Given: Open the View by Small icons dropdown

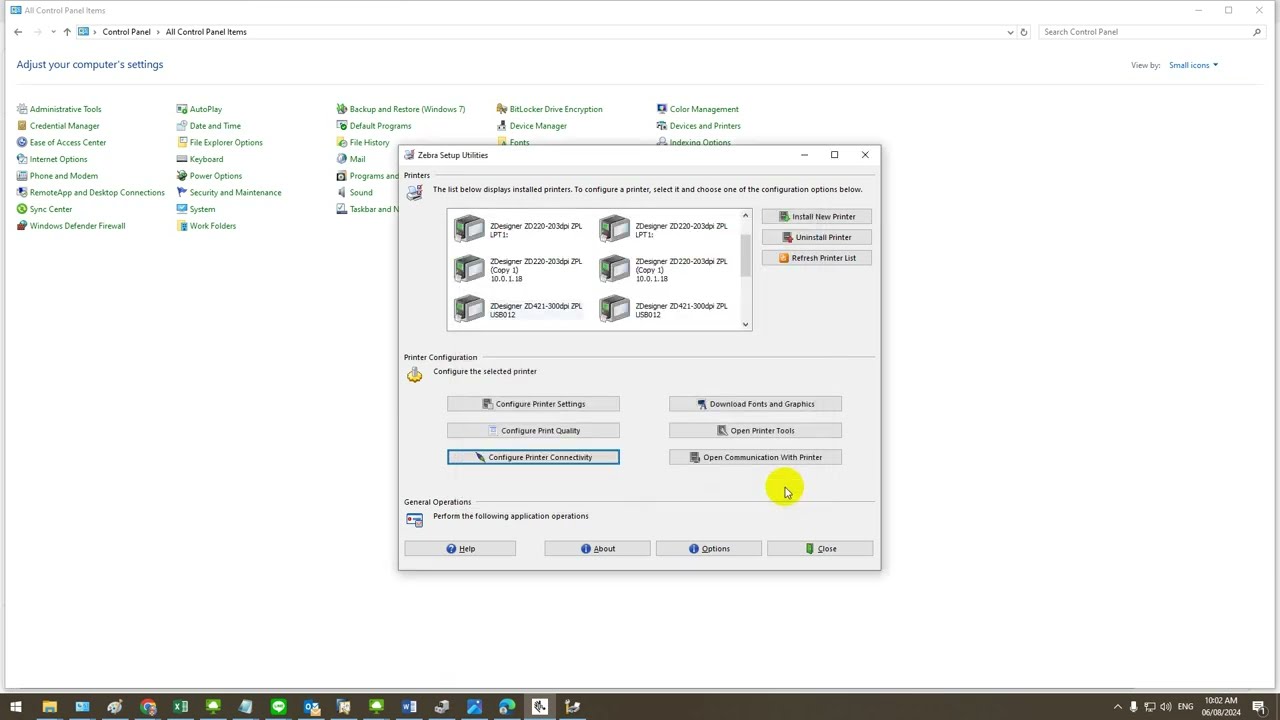Looking at the screenshot, I should point(1193,65).
